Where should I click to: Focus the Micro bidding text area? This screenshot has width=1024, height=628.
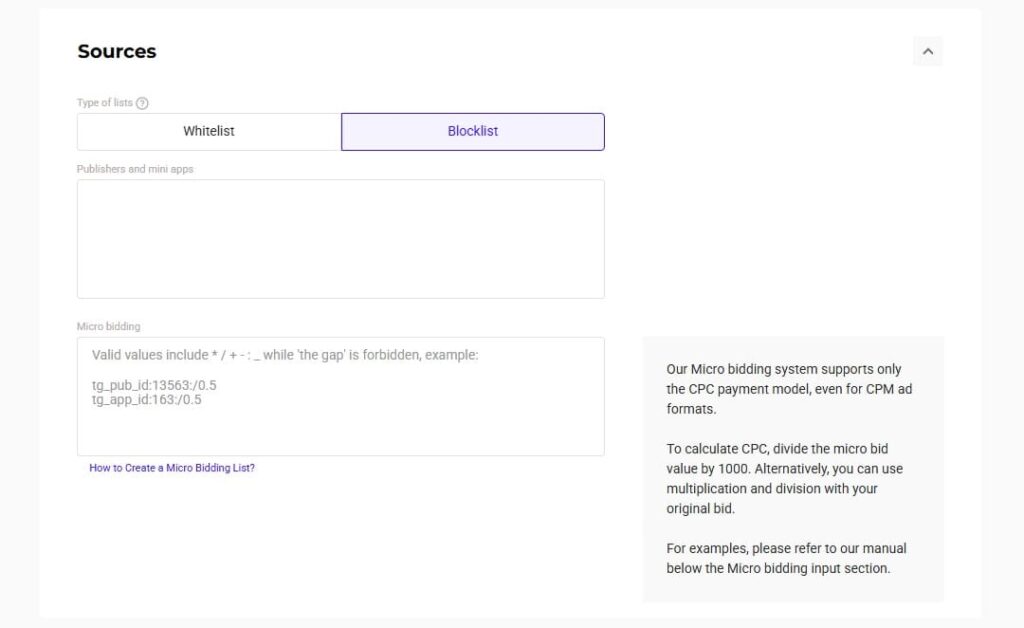tap(341, 396)
